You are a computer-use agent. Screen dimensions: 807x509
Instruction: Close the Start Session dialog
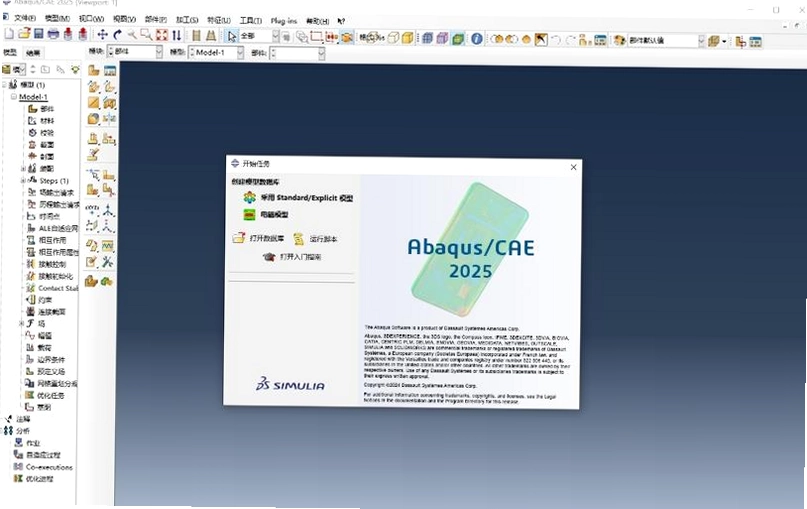(573, 167)
